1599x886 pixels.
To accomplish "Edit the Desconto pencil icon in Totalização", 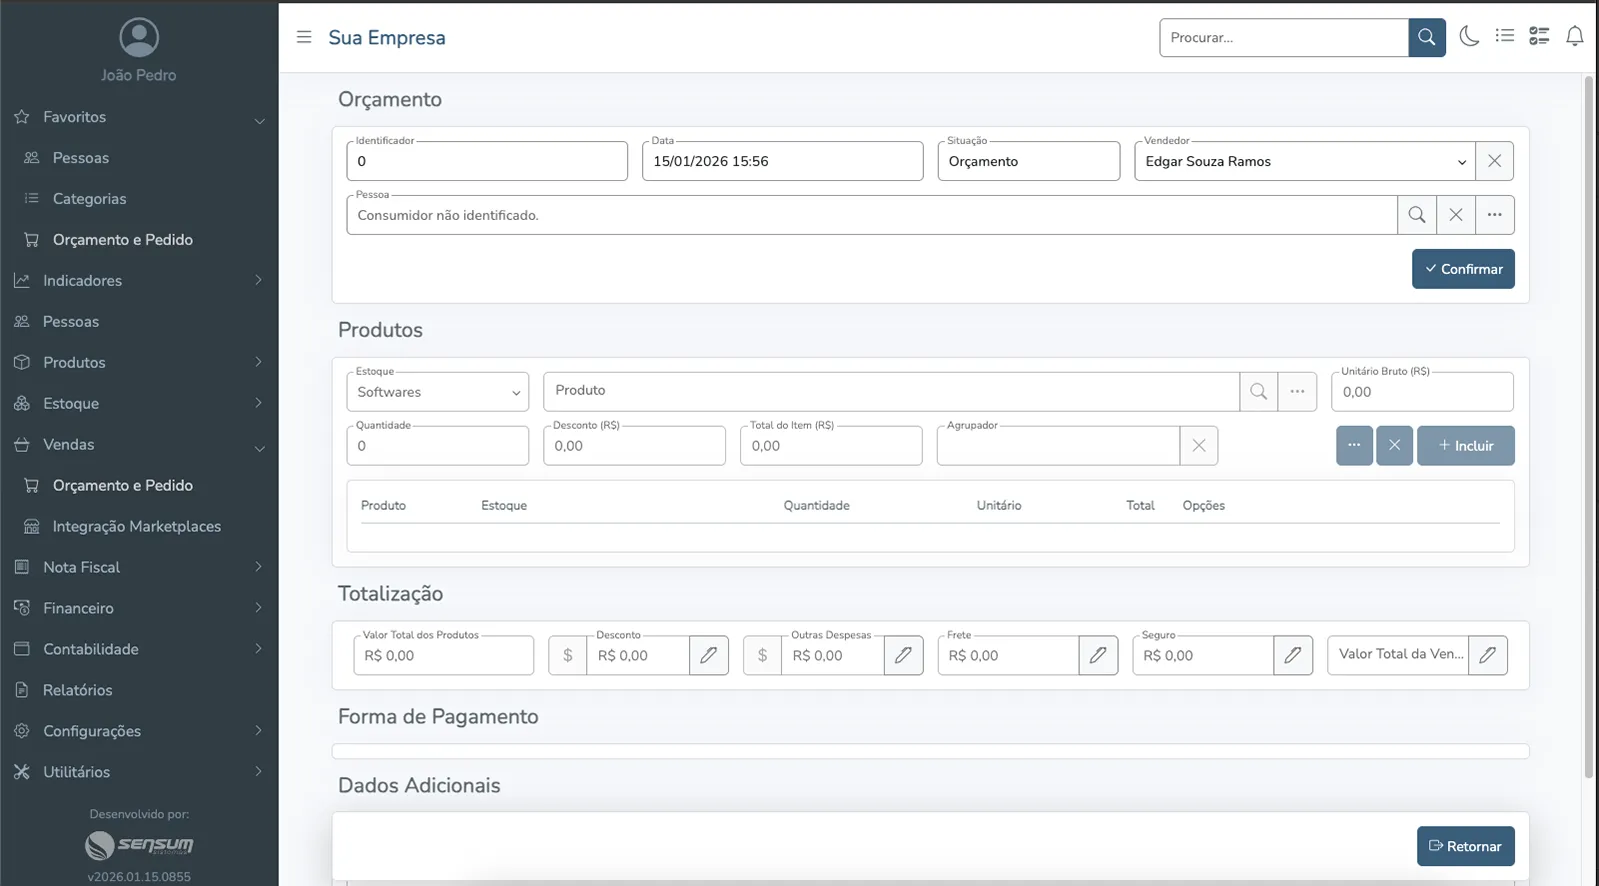I will pos(708,656).
